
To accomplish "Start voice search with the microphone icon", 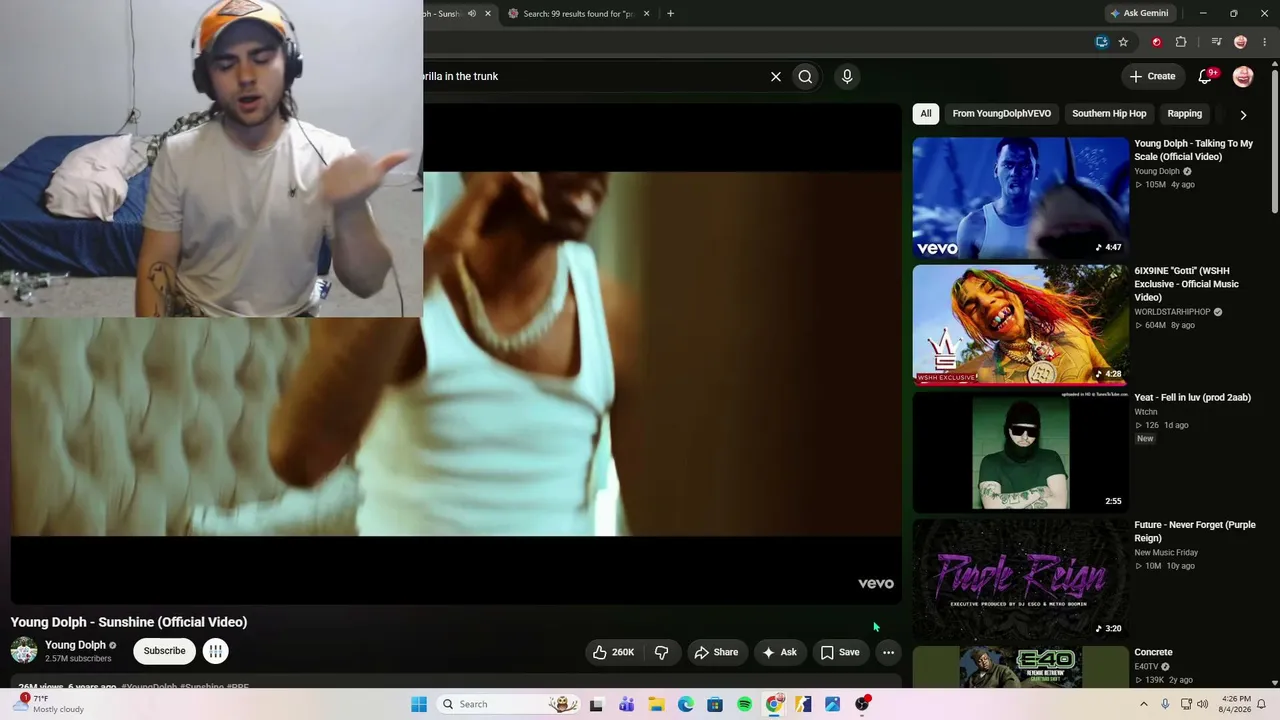I will 847,76.
